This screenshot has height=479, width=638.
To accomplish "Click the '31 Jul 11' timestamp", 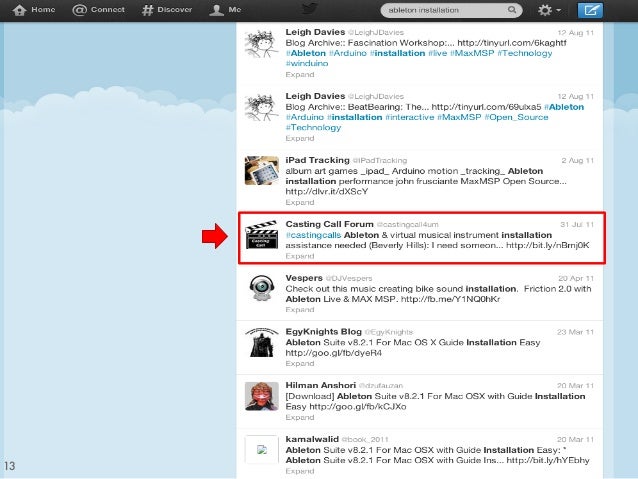I will 577,224.
